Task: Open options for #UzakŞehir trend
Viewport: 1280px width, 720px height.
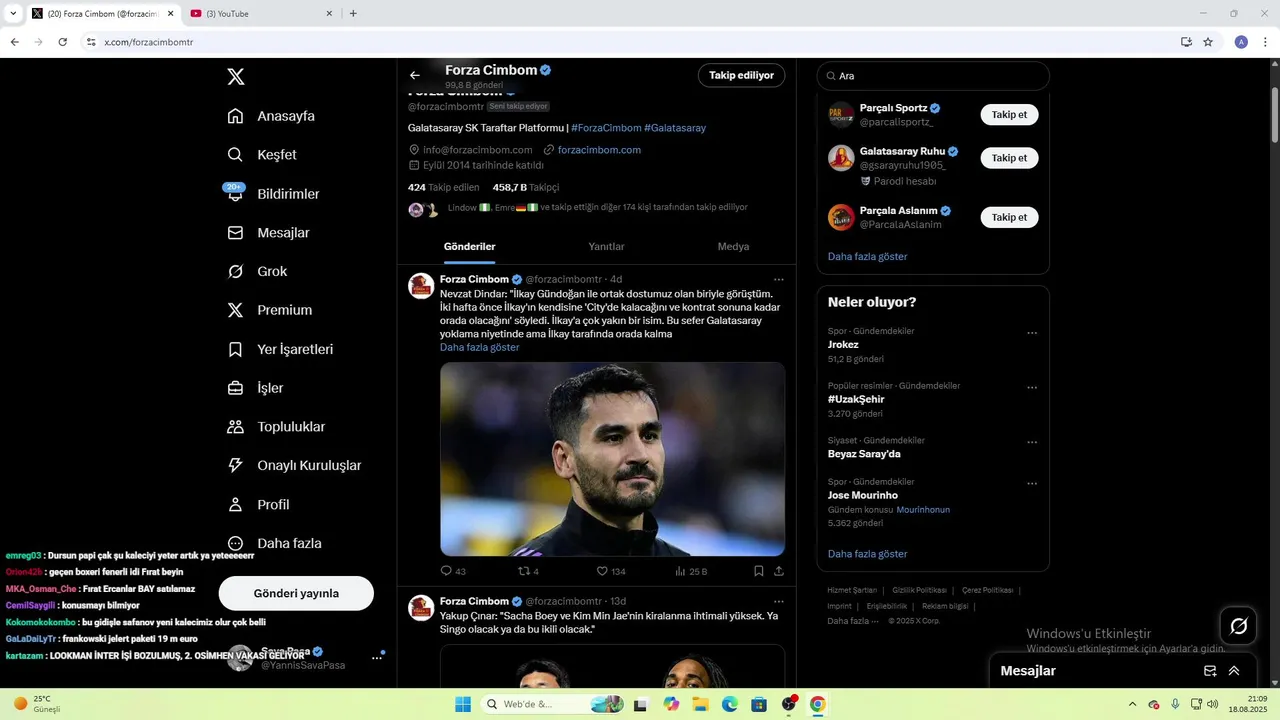Action: tap(1032, 388)
